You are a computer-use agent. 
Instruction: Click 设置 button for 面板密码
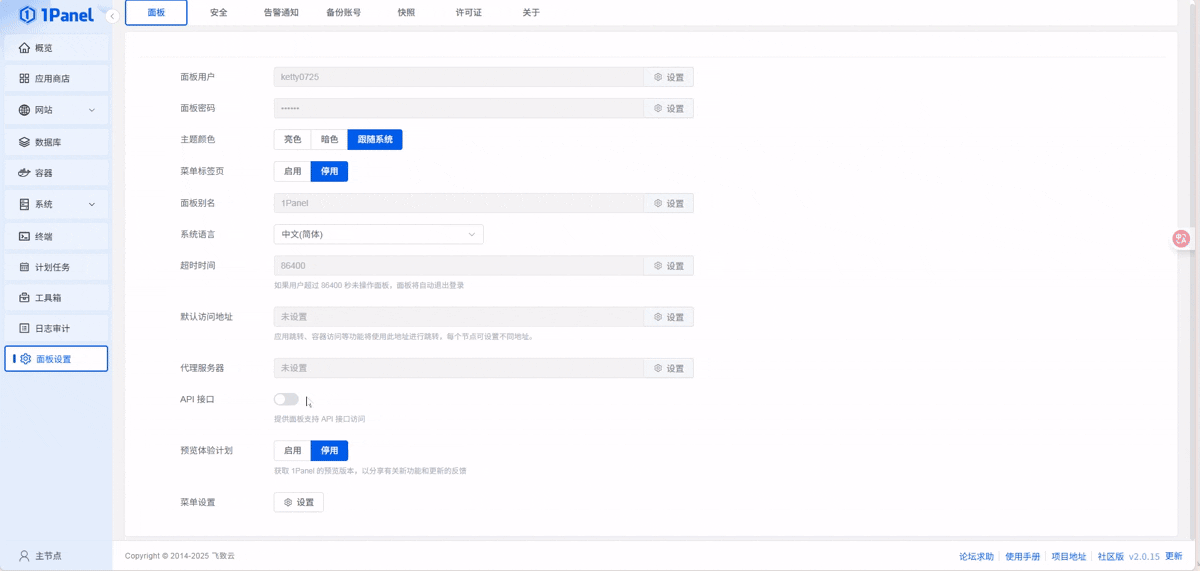point(668,108)
